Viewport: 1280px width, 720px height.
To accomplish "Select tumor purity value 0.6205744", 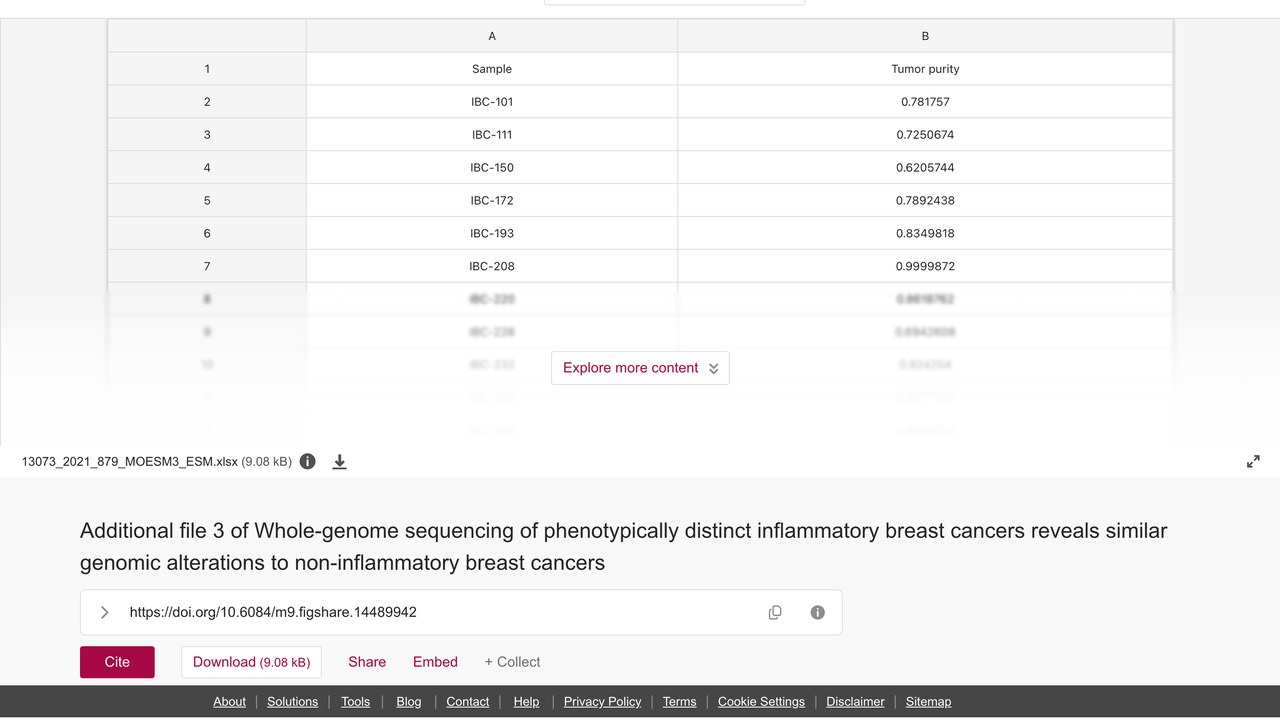I will [925, 168].
